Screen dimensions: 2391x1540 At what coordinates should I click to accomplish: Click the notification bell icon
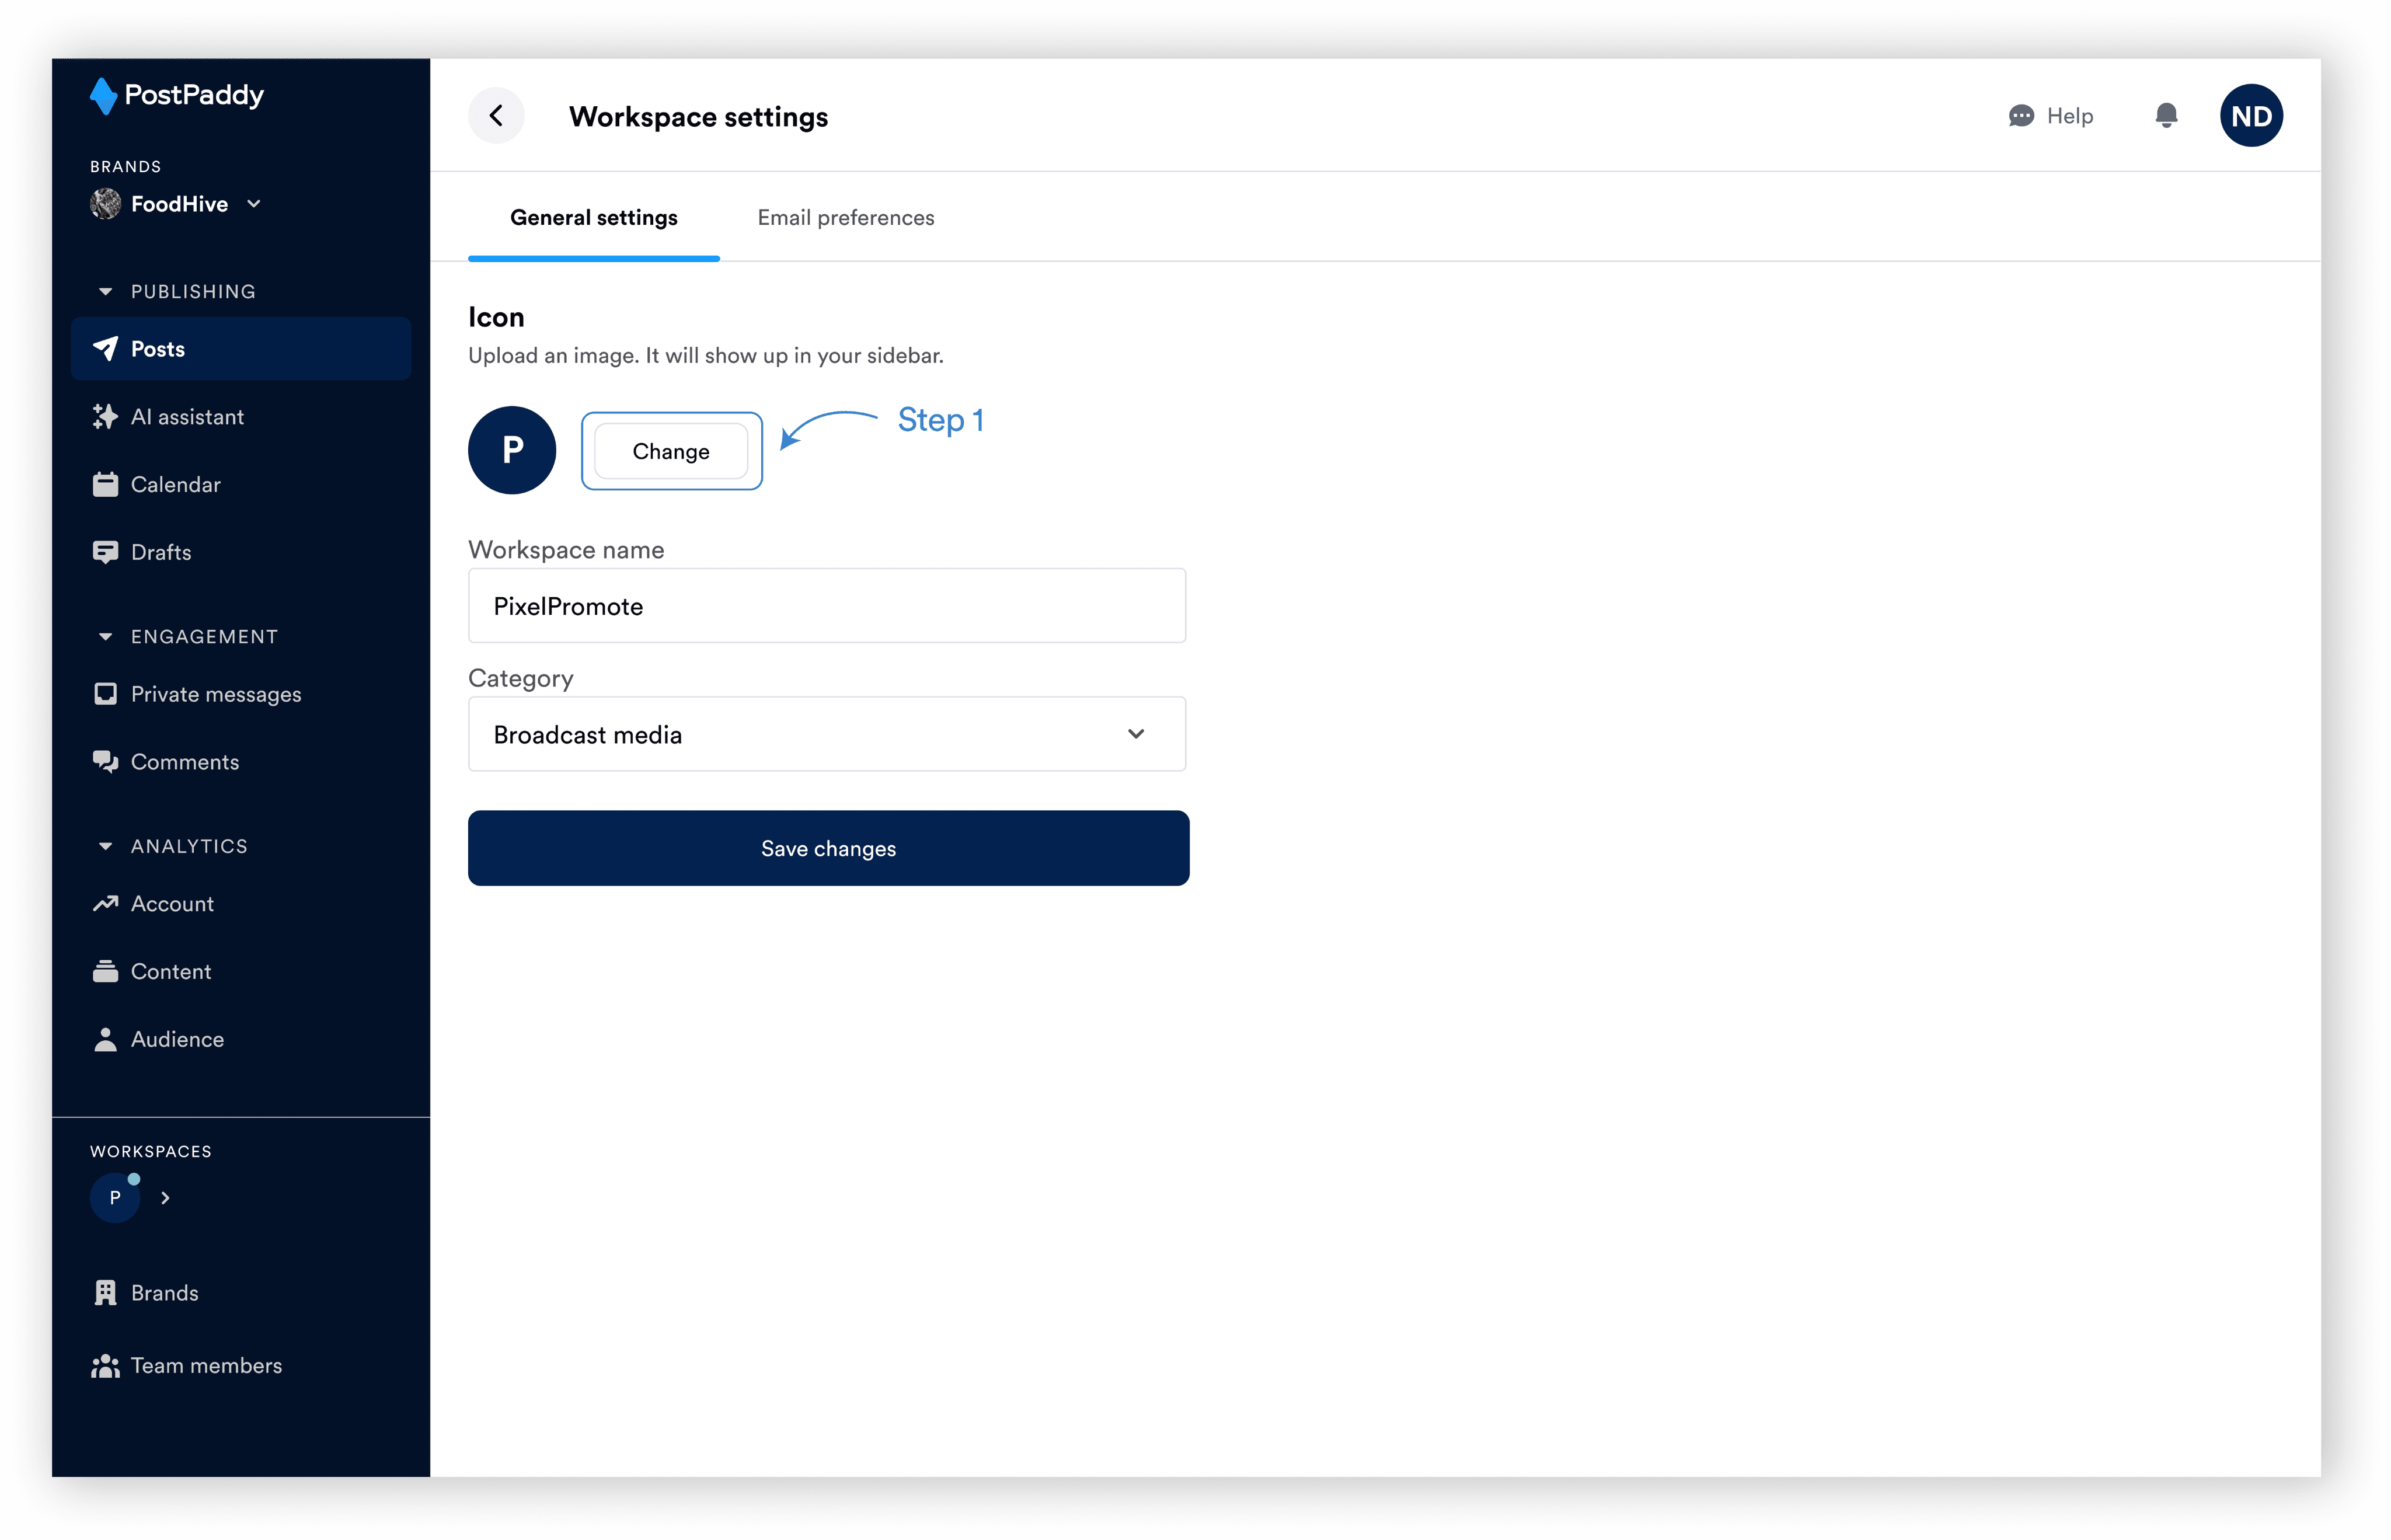point(2166,116)
